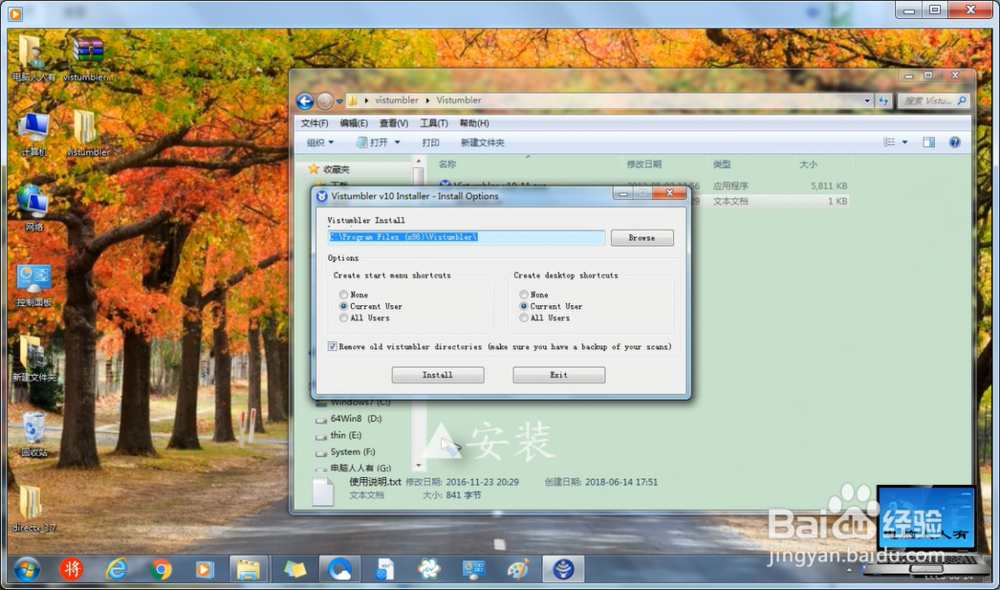1000x590 pixels.
Task: Open the address bar history dropdown
Action: 867,100
